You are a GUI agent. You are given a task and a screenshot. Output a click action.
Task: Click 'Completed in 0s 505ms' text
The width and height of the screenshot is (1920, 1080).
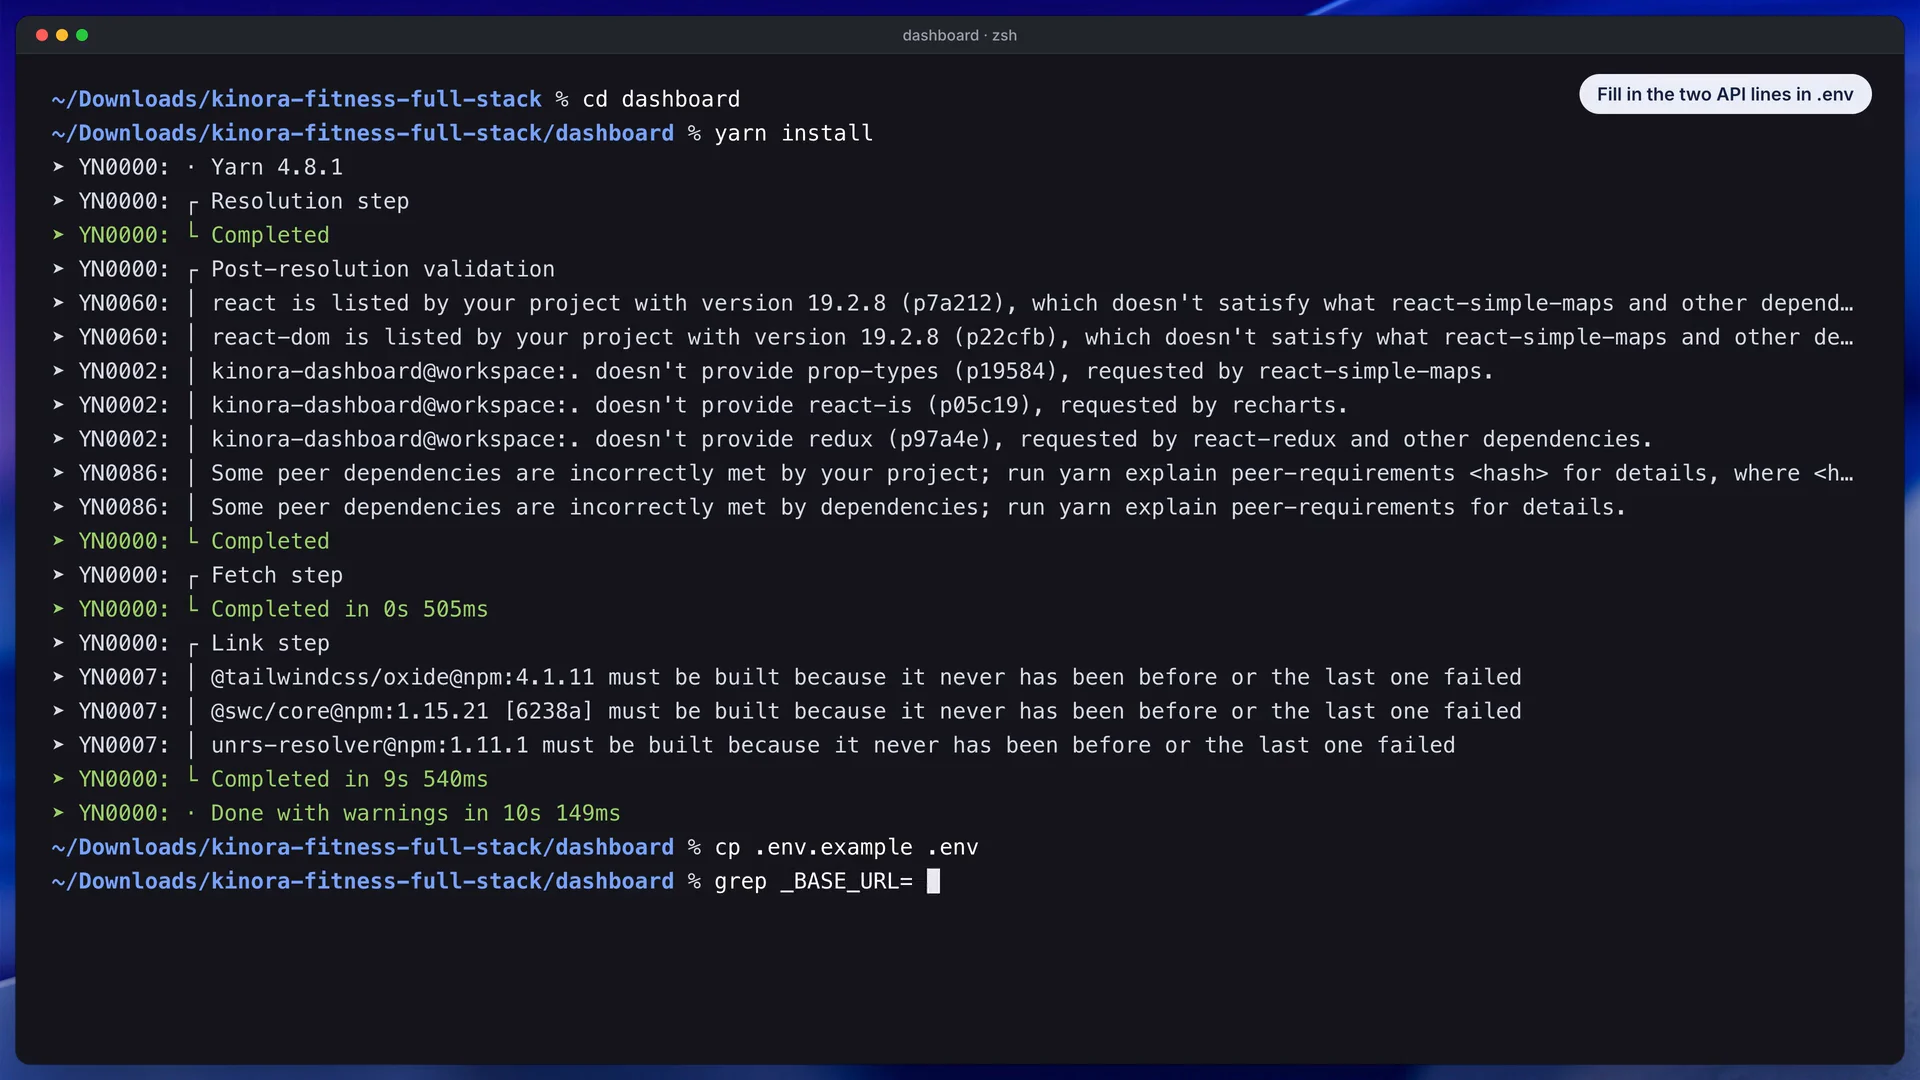349,609
